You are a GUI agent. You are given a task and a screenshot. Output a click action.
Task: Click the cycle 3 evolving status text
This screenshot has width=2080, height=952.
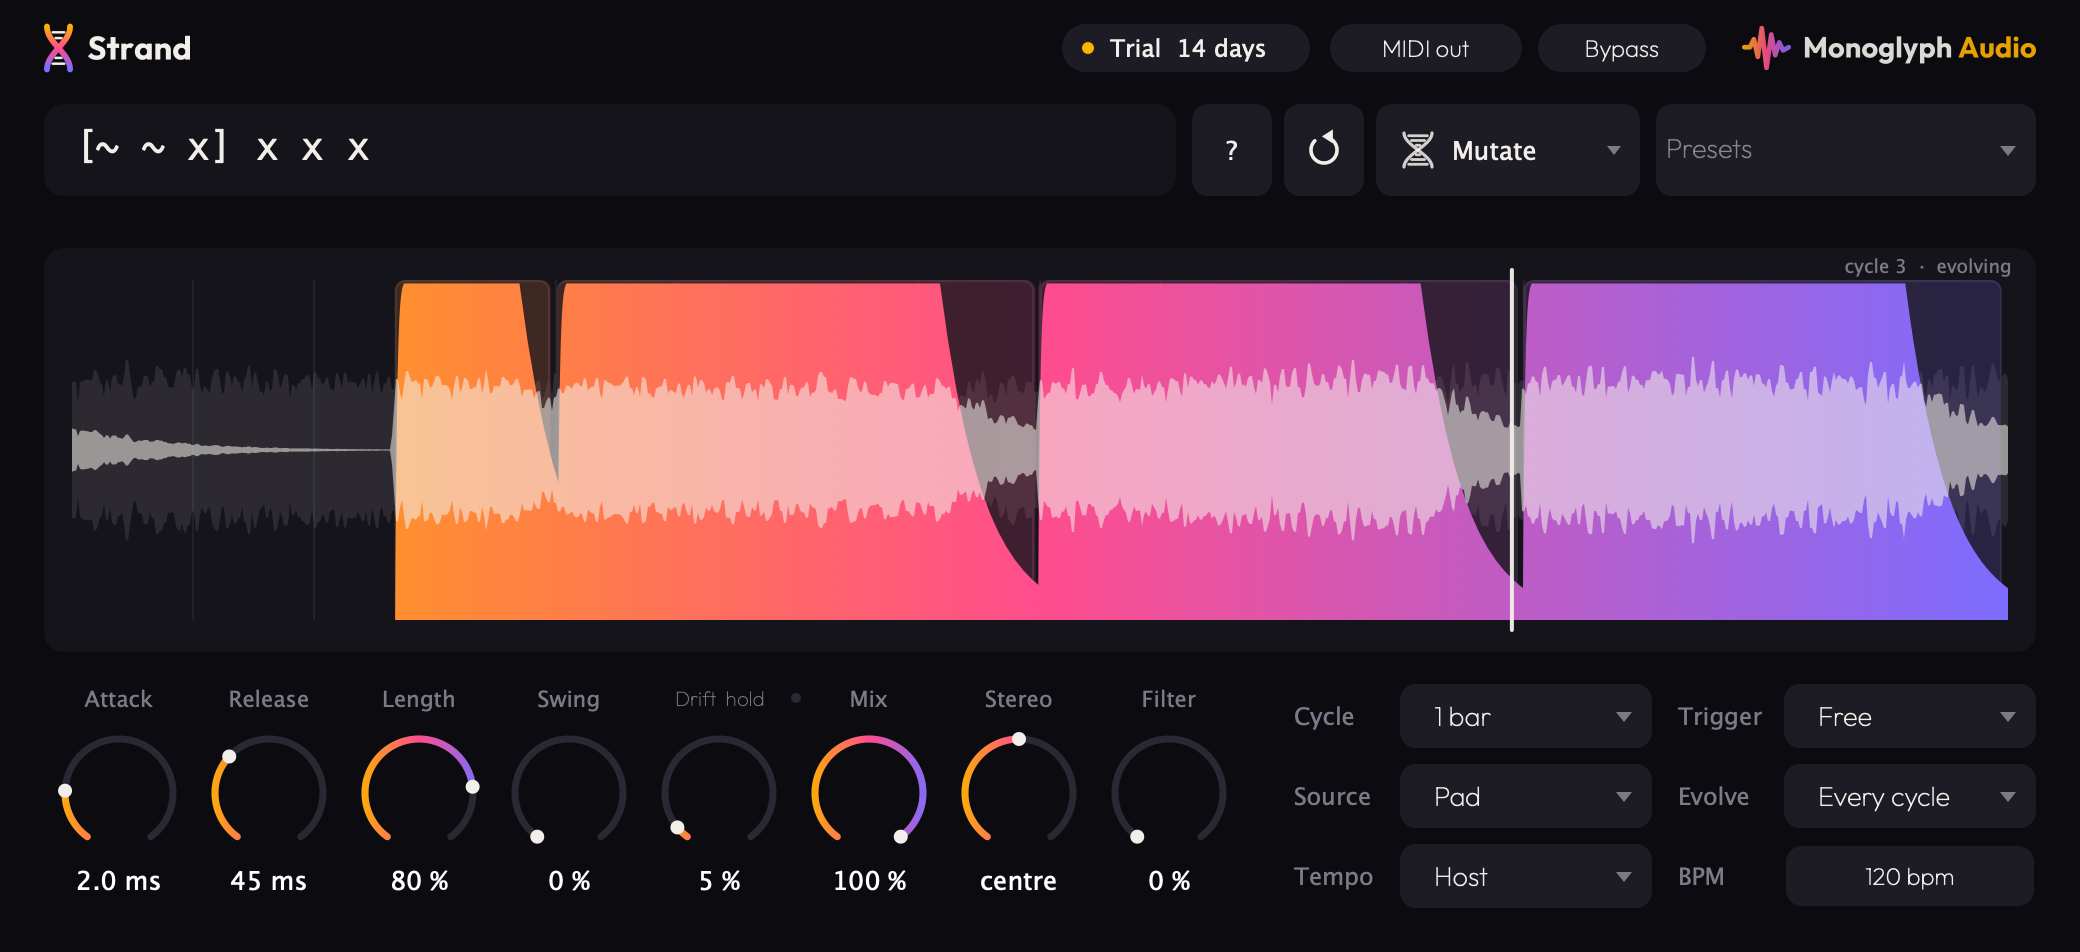[1927, 266]
